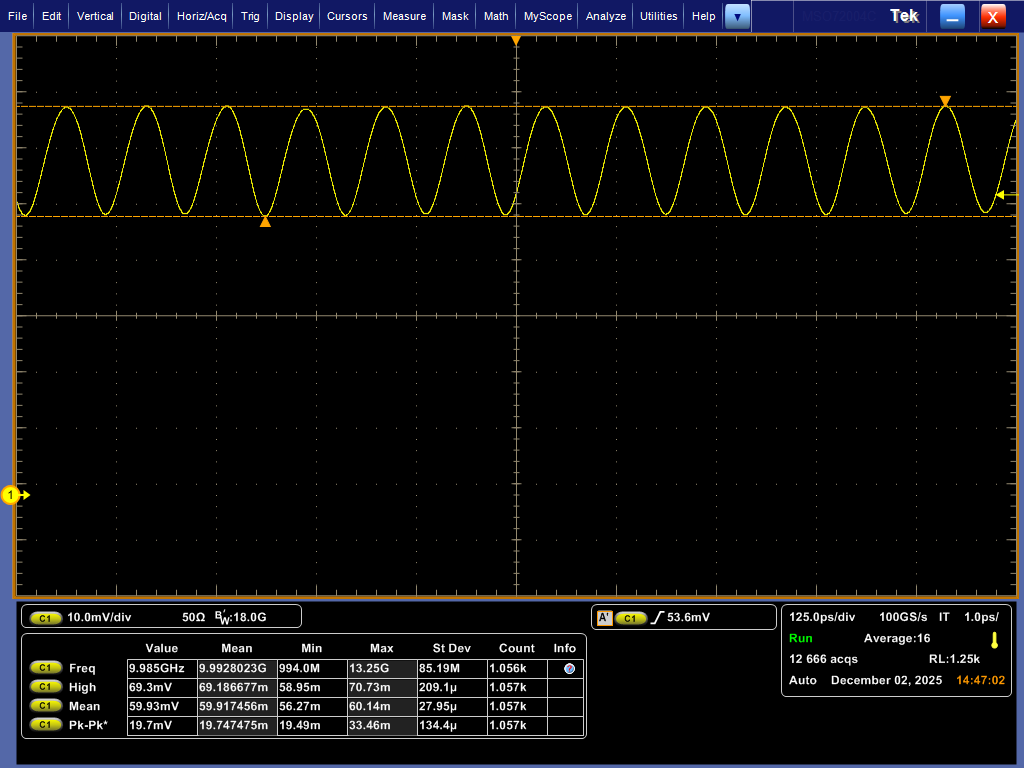This screenshot has height=768, width=1024.
Task: Click the minimum value marker on waveform
Action: pos(265,222)
